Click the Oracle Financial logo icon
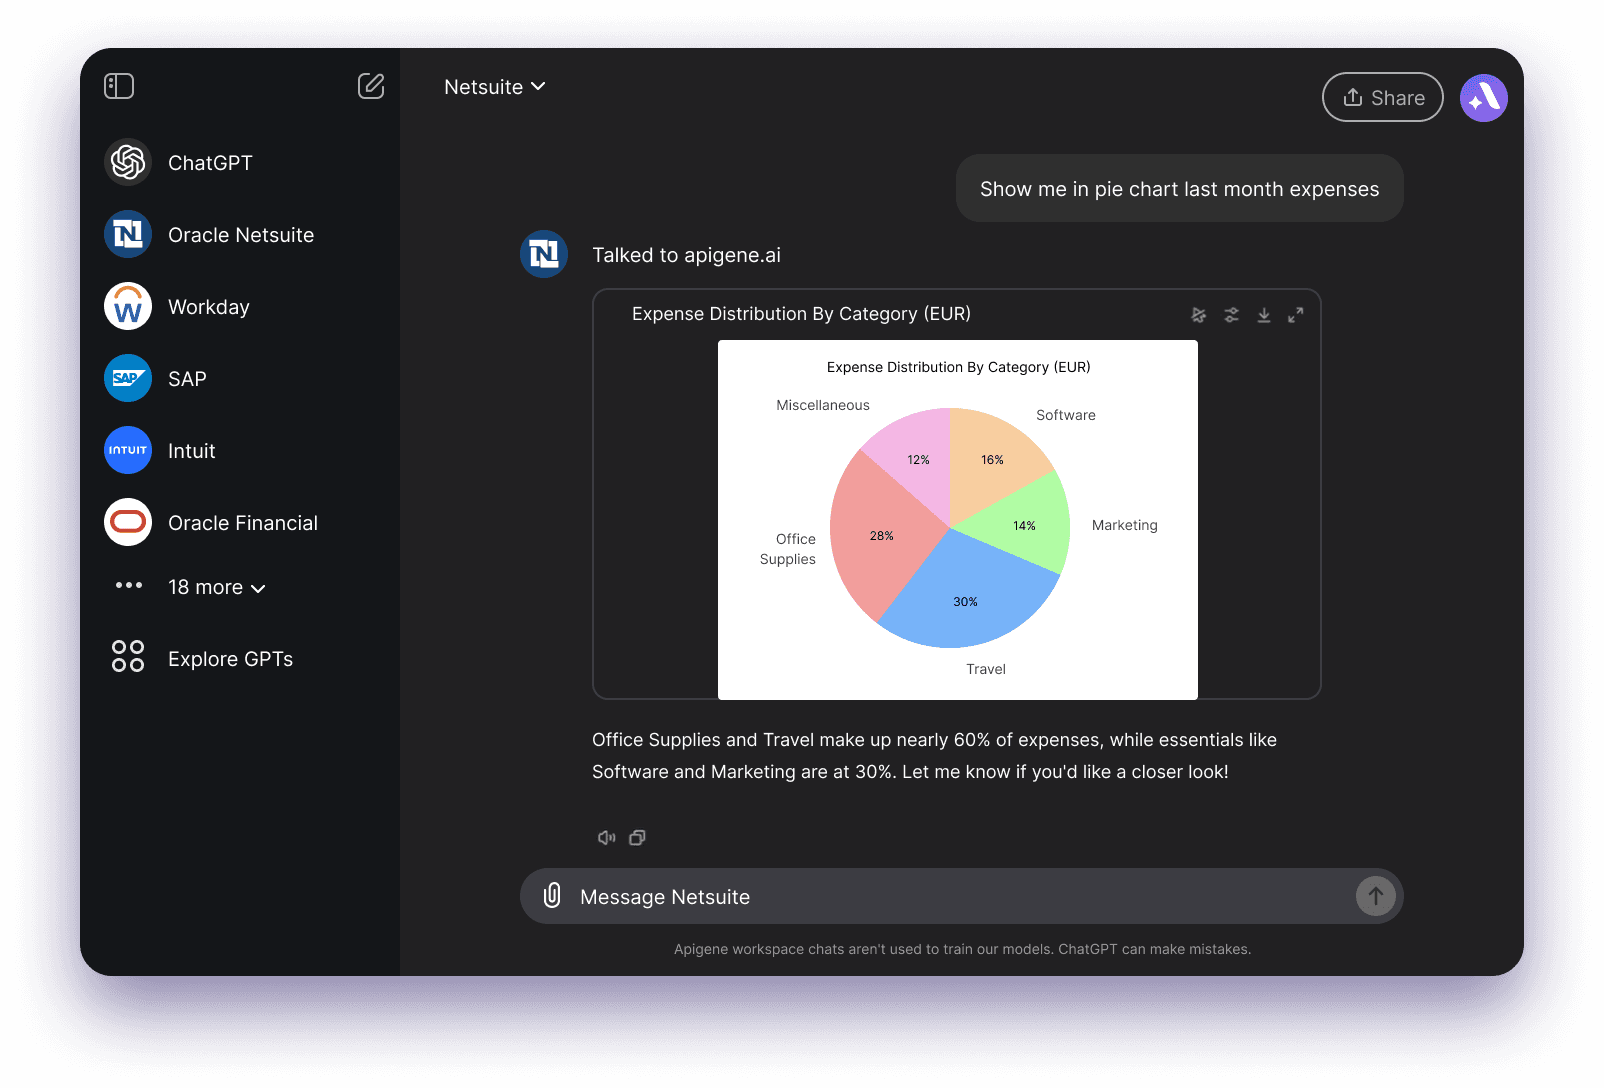 (x=128, y=522)
